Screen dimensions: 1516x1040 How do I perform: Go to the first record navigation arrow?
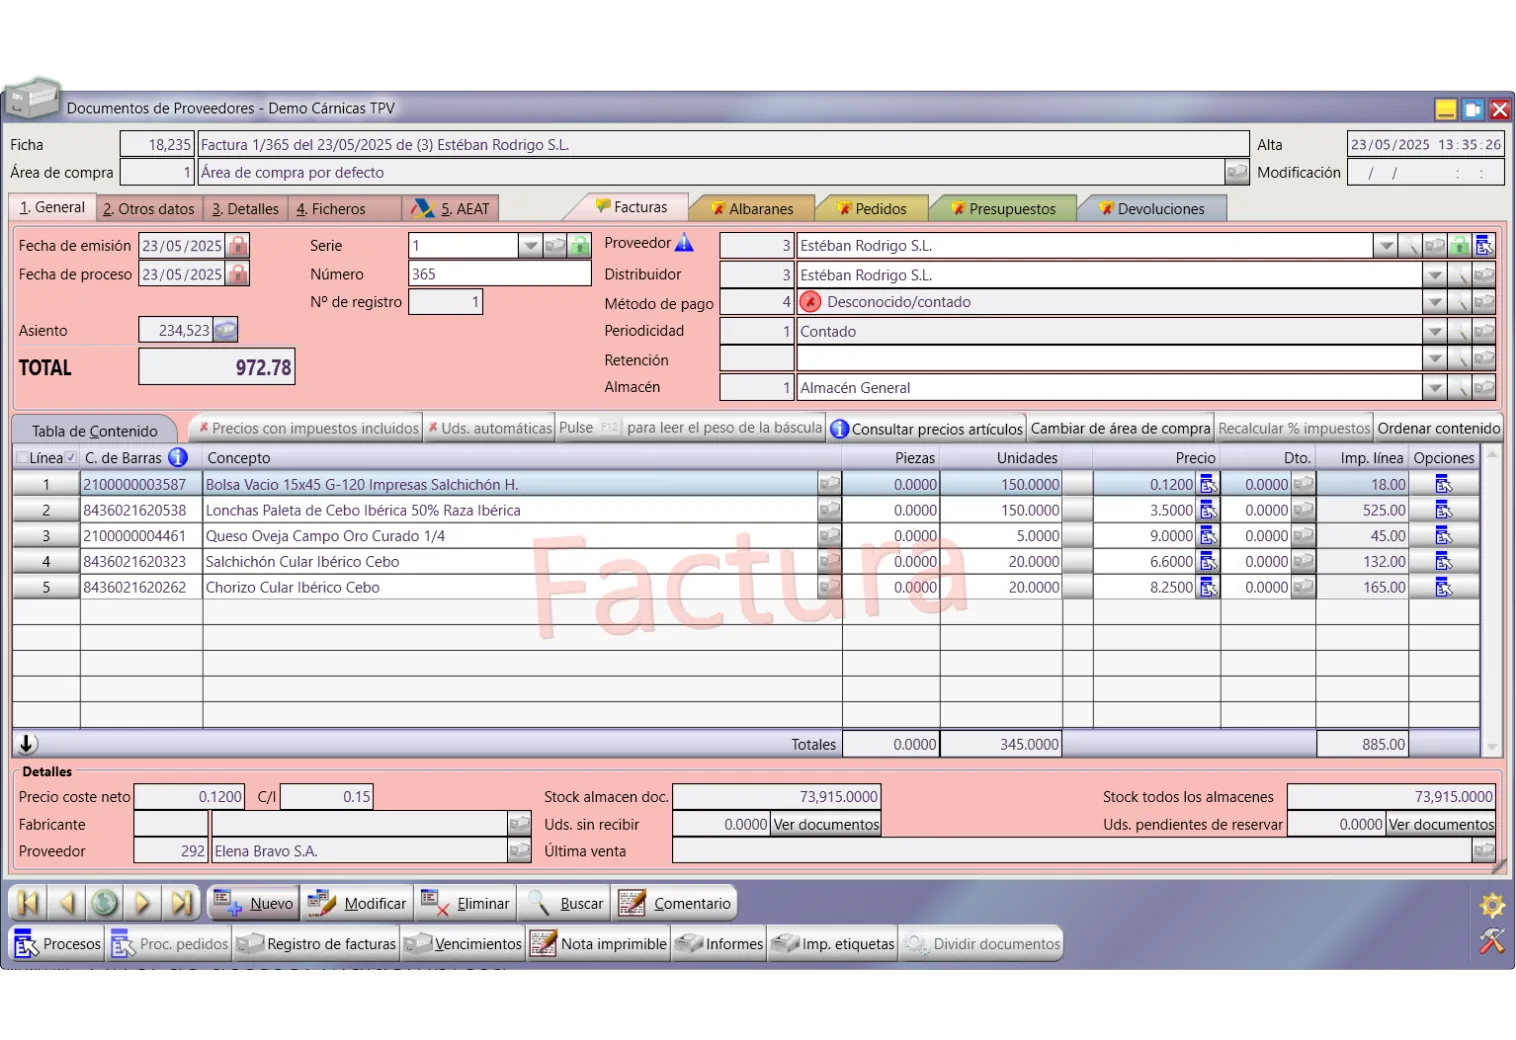[28, 903]
